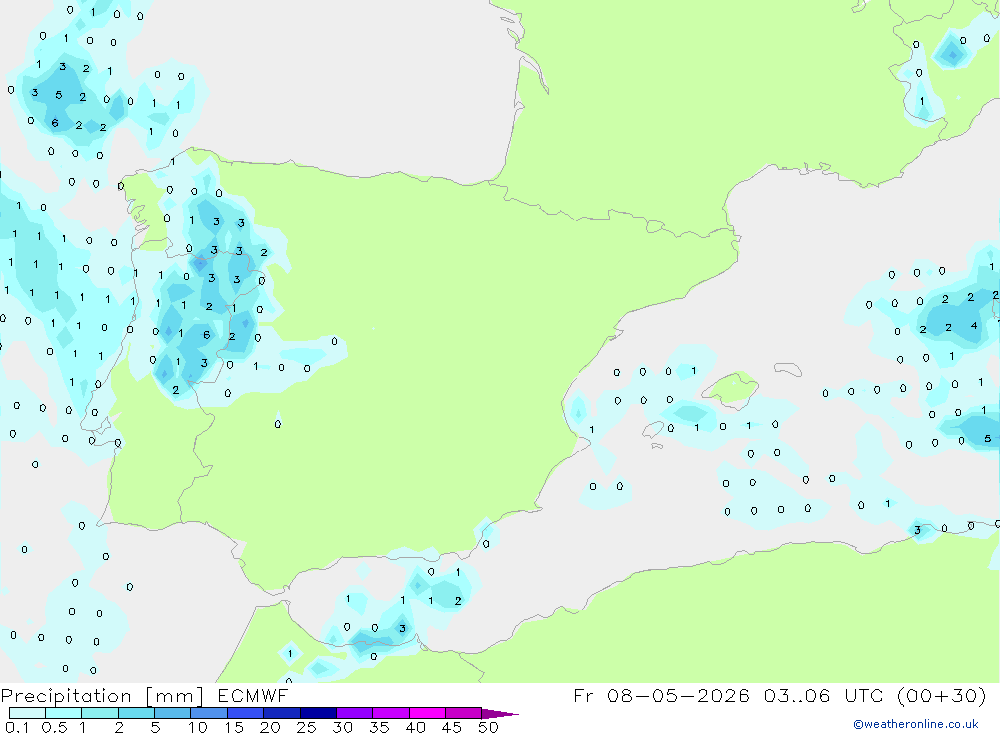Click the Menorca island outline on the map
This screenshot has width=1000, height=733.
788,369
